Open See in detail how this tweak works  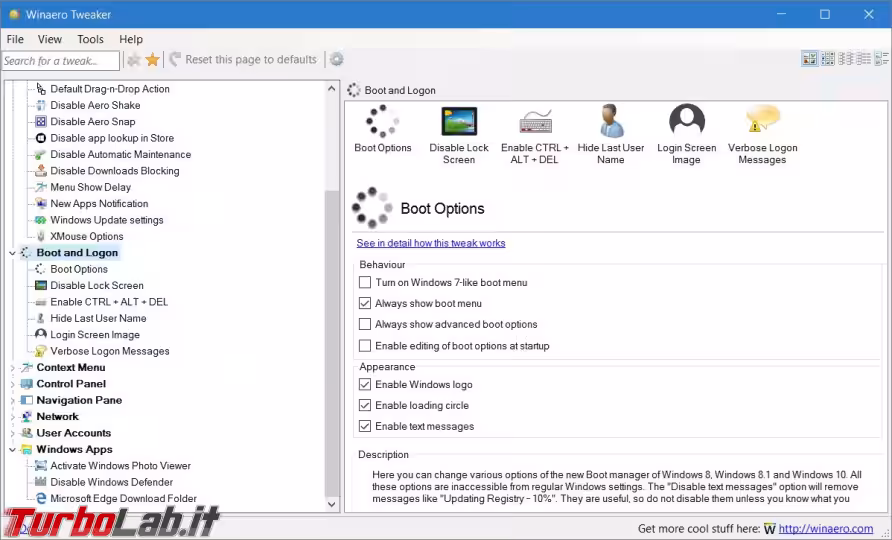tap(431, 243)
